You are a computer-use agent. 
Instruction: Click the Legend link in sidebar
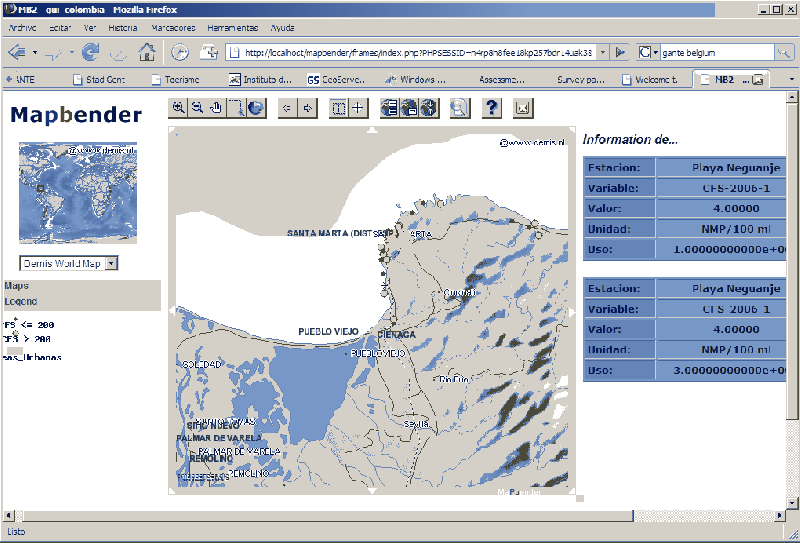(x=21, y=301)
